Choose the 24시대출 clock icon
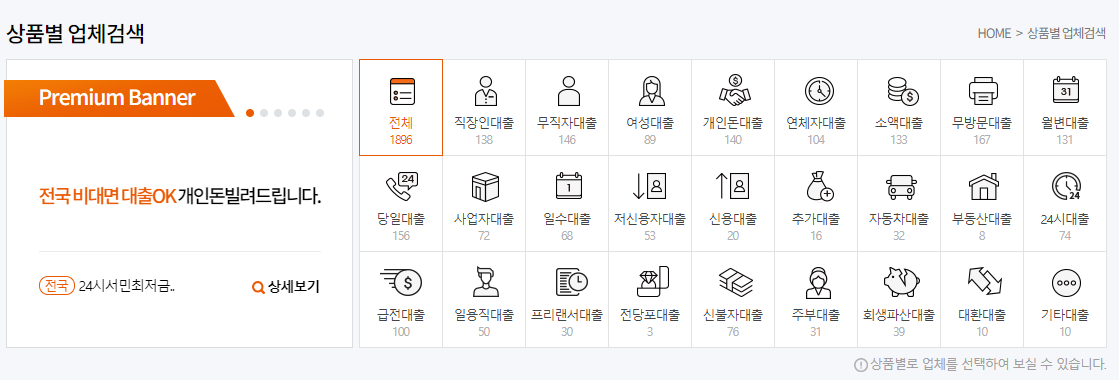The image size is (1119, 380). 1065,187
